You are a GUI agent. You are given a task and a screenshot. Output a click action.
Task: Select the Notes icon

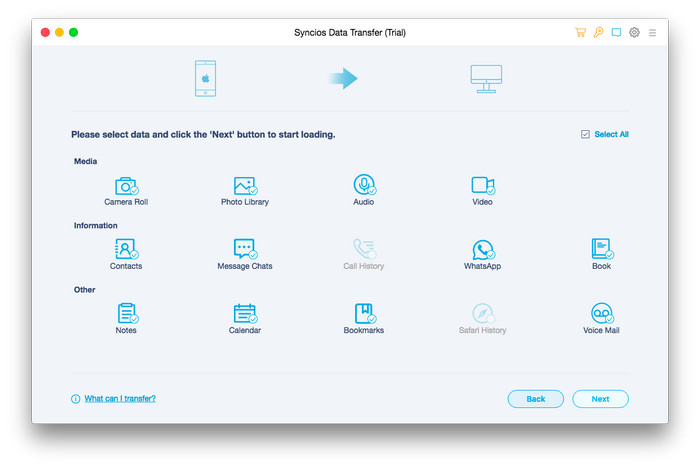127,313
